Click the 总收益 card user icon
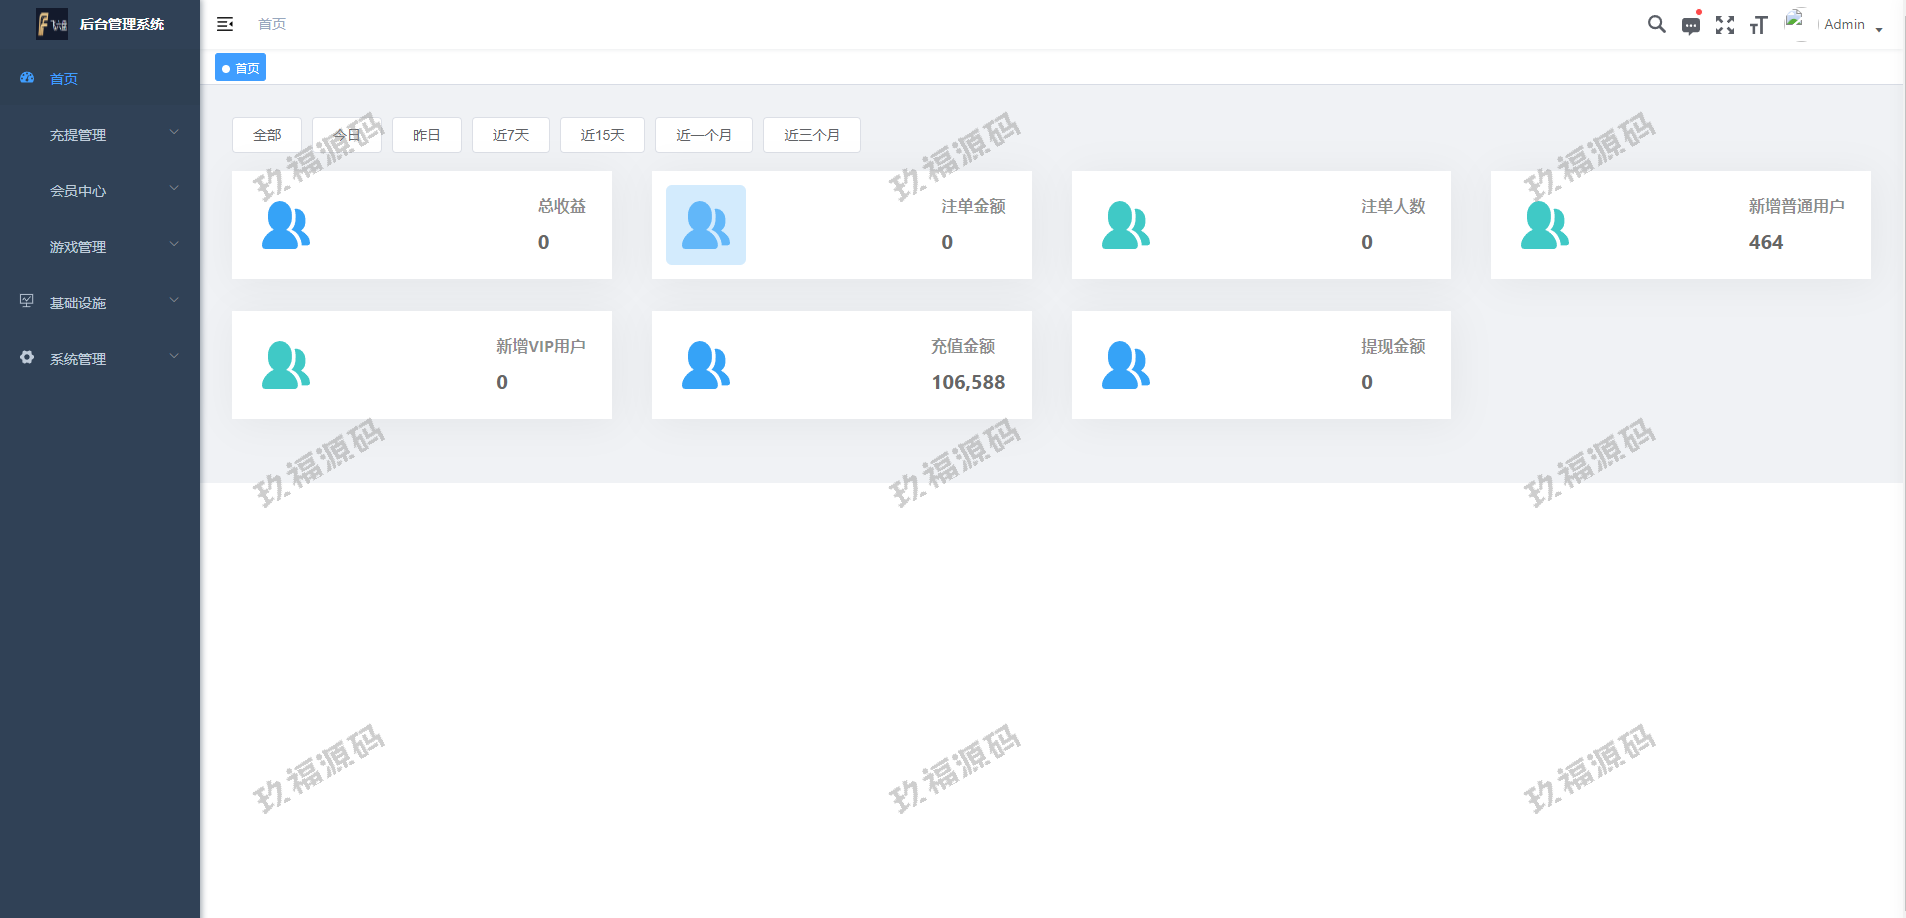Screen dimensions: 1906x918 tap(286, 225)
